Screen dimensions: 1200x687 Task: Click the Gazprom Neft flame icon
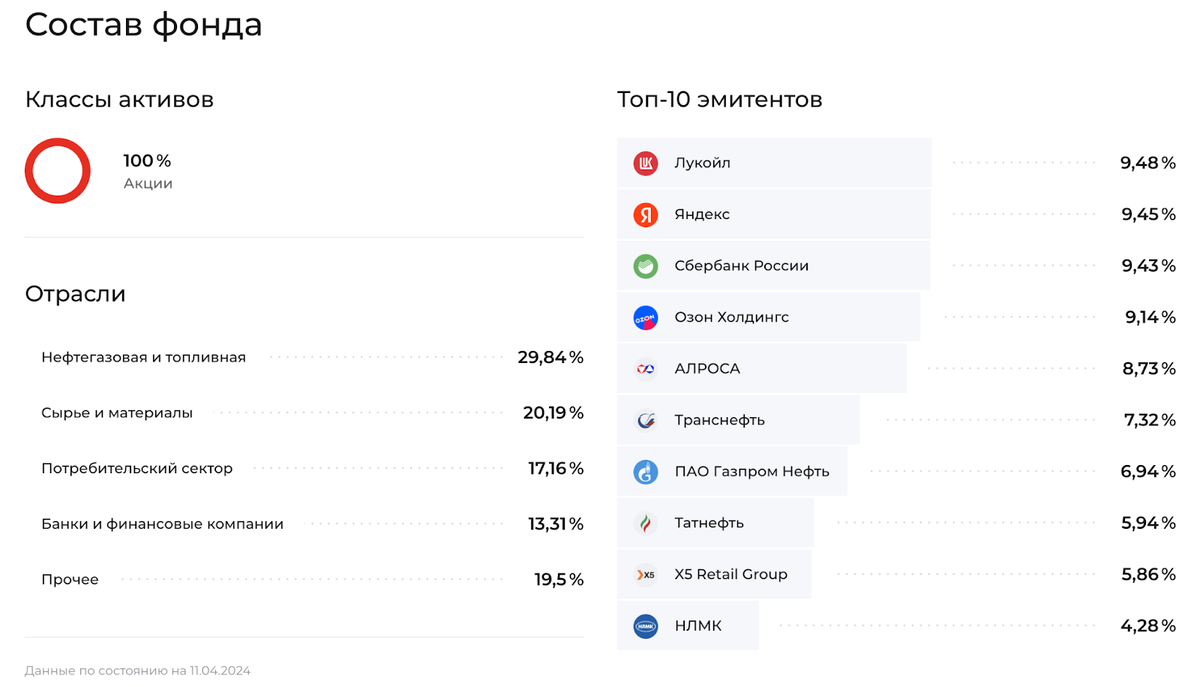(x=646, y=472)
